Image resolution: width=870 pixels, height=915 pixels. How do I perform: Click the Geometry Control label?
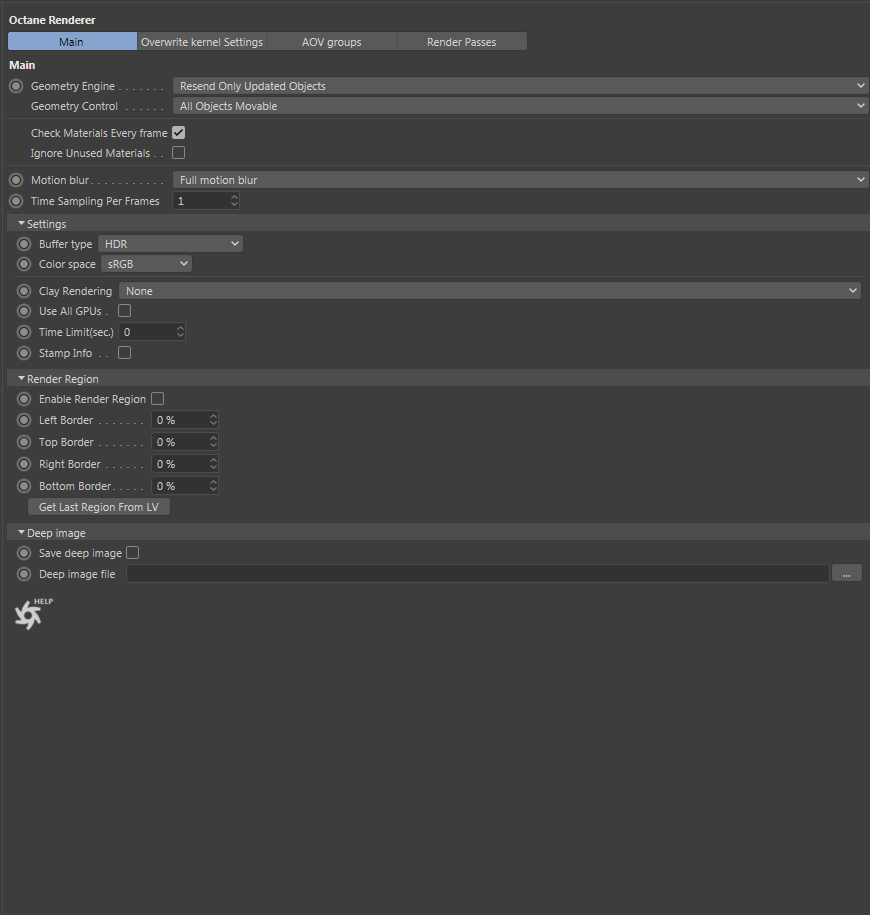(74, 106)
